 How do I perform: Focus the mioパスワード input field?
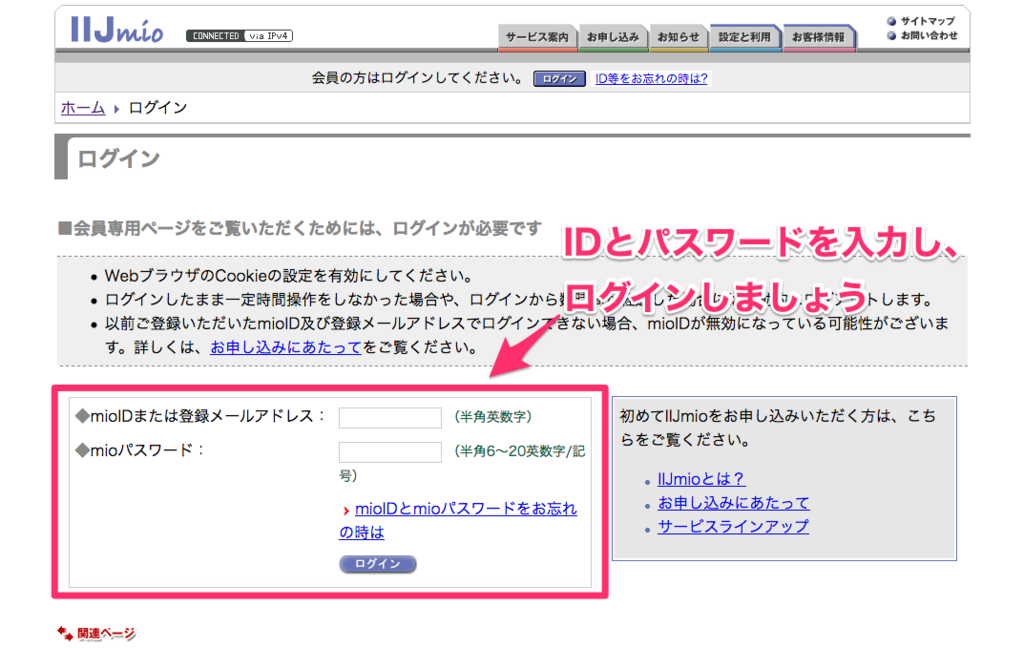[x=390, y=452]
